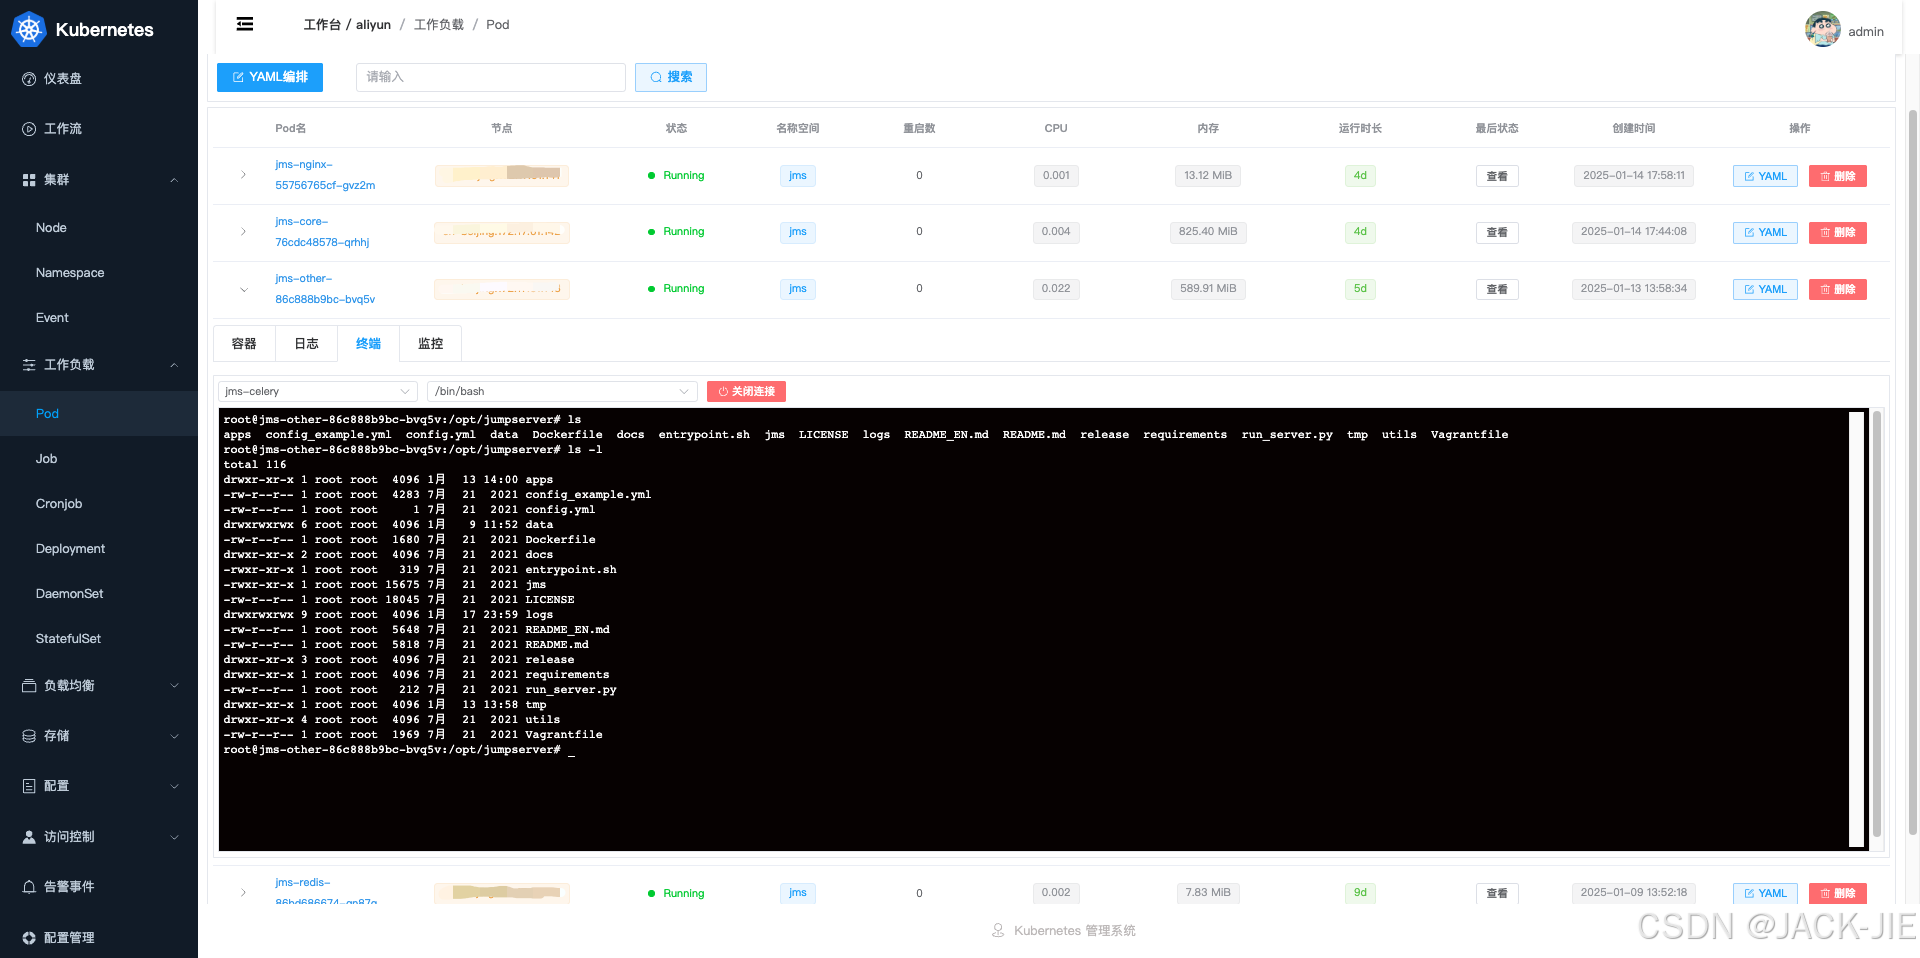Screen dimensions: 1920x958
Task: Open 告警事件 alert events
Action: coord(99,886)
